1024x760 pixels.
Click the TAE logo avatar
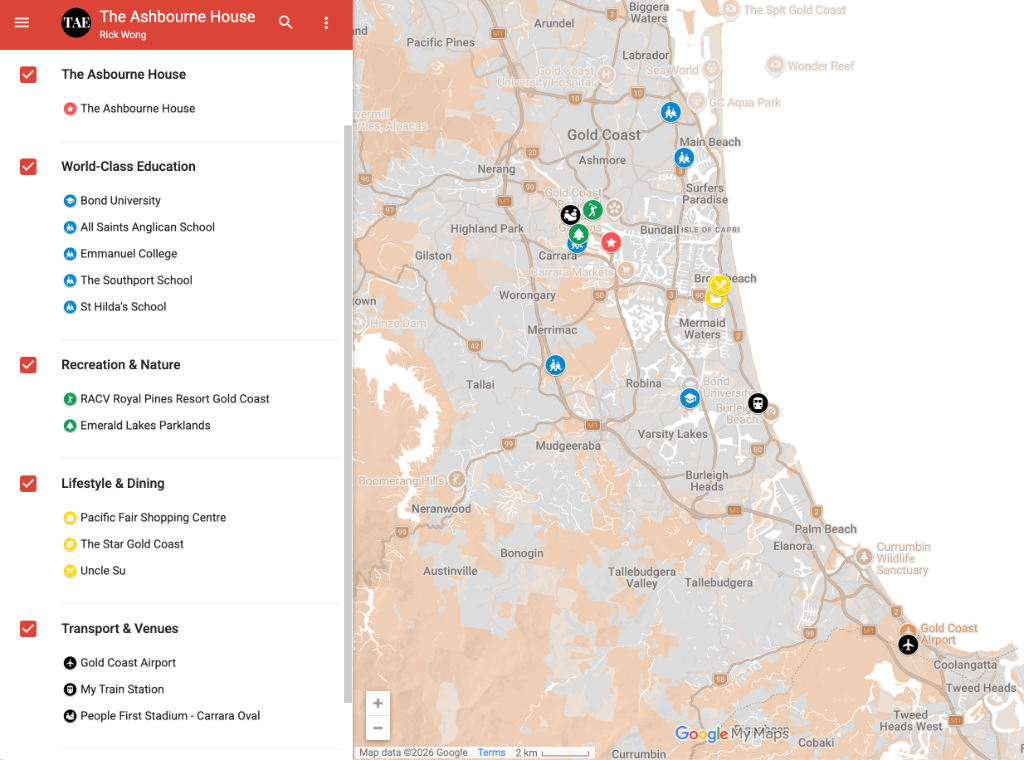coord(76,23)
